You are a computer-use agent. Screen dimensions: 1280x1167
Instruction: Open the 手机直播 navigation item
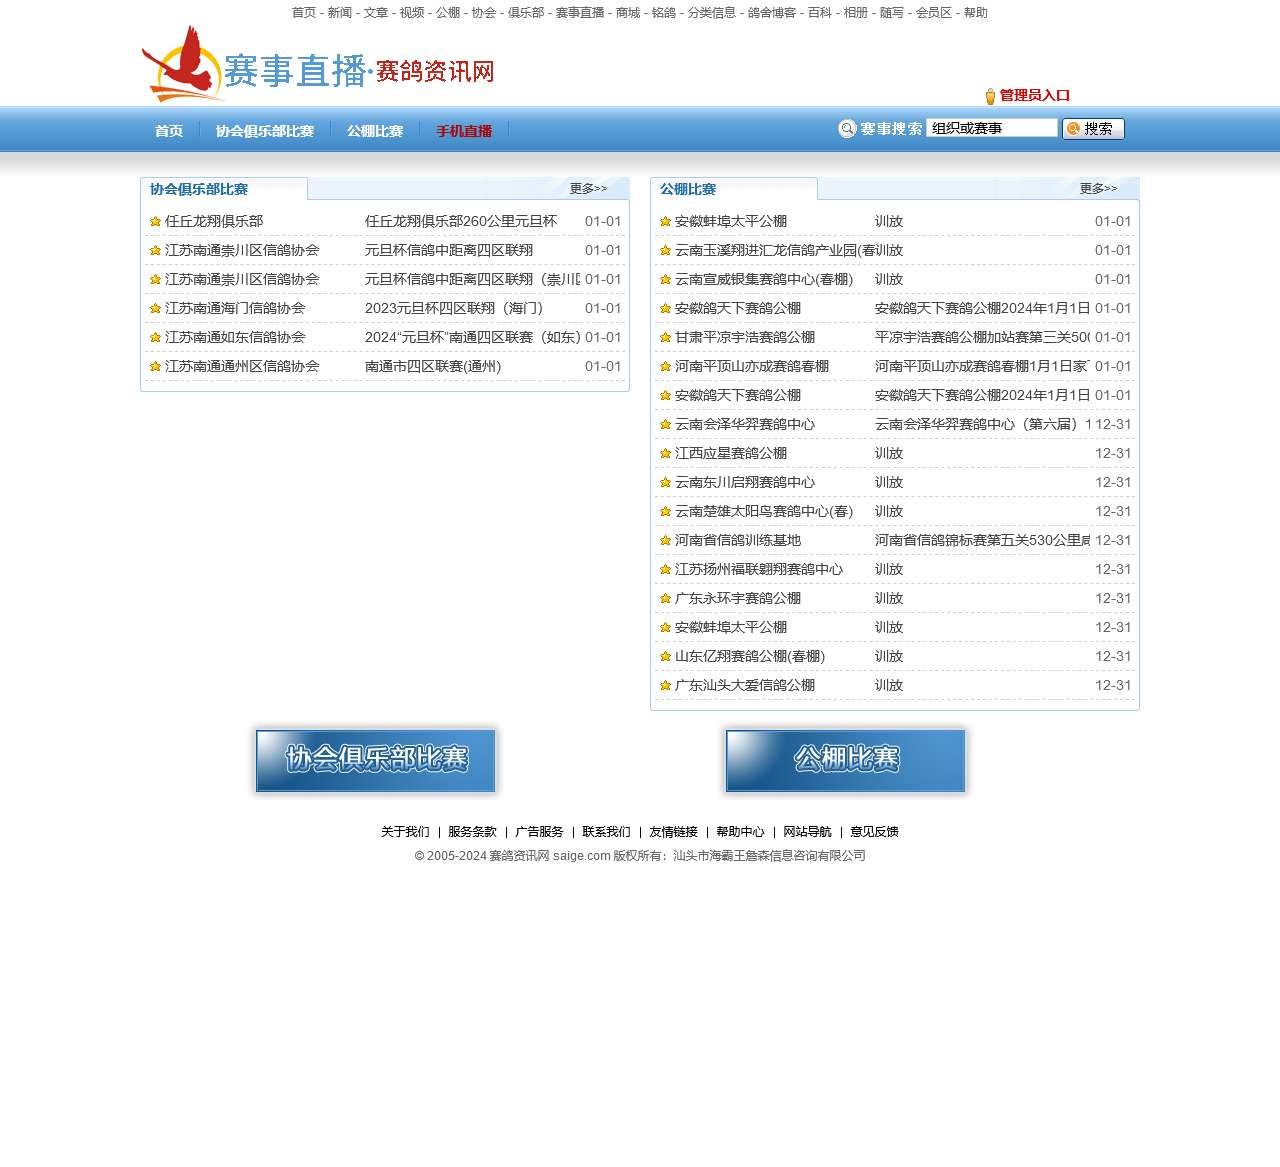point(463,130)
